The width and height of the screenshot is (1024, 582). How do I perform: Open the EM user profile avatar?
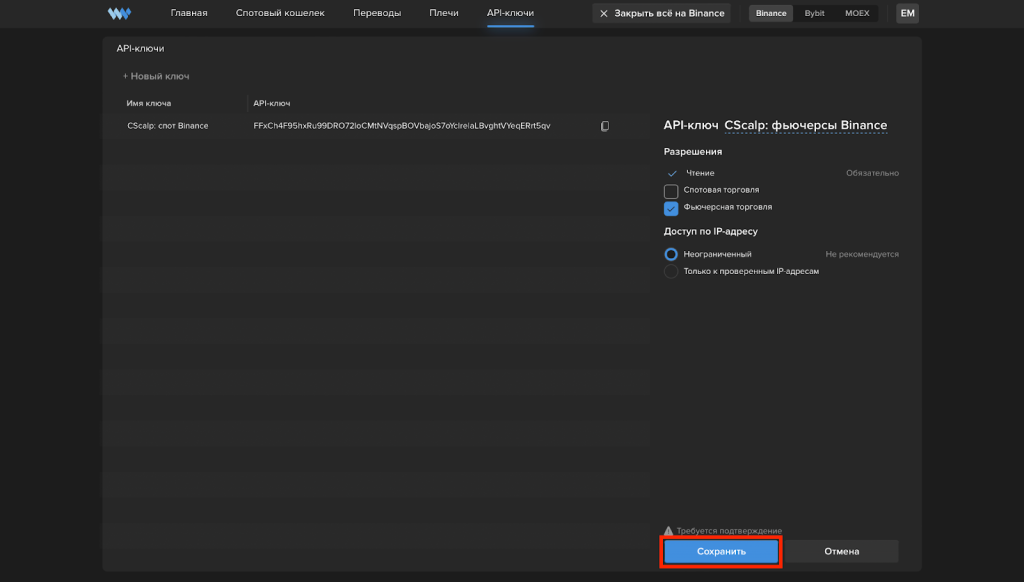pos(907,13)
